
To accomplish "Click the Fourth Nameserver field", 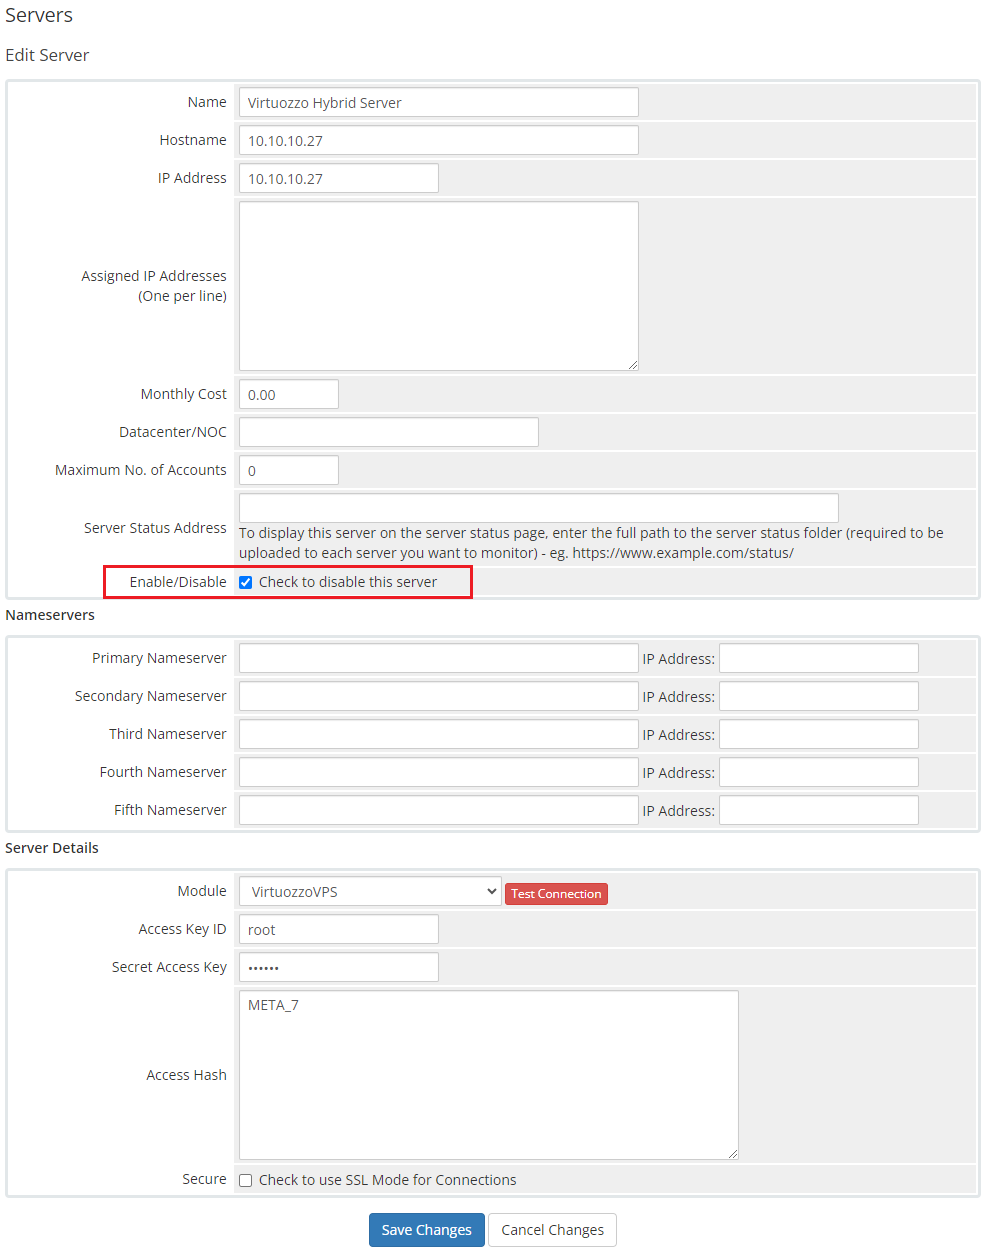I will tap(438, 772).
